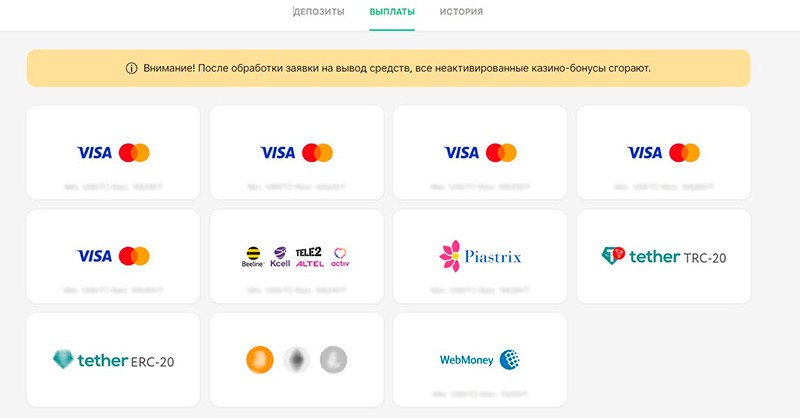Click the Tele2 Altel operator logo

310,257
